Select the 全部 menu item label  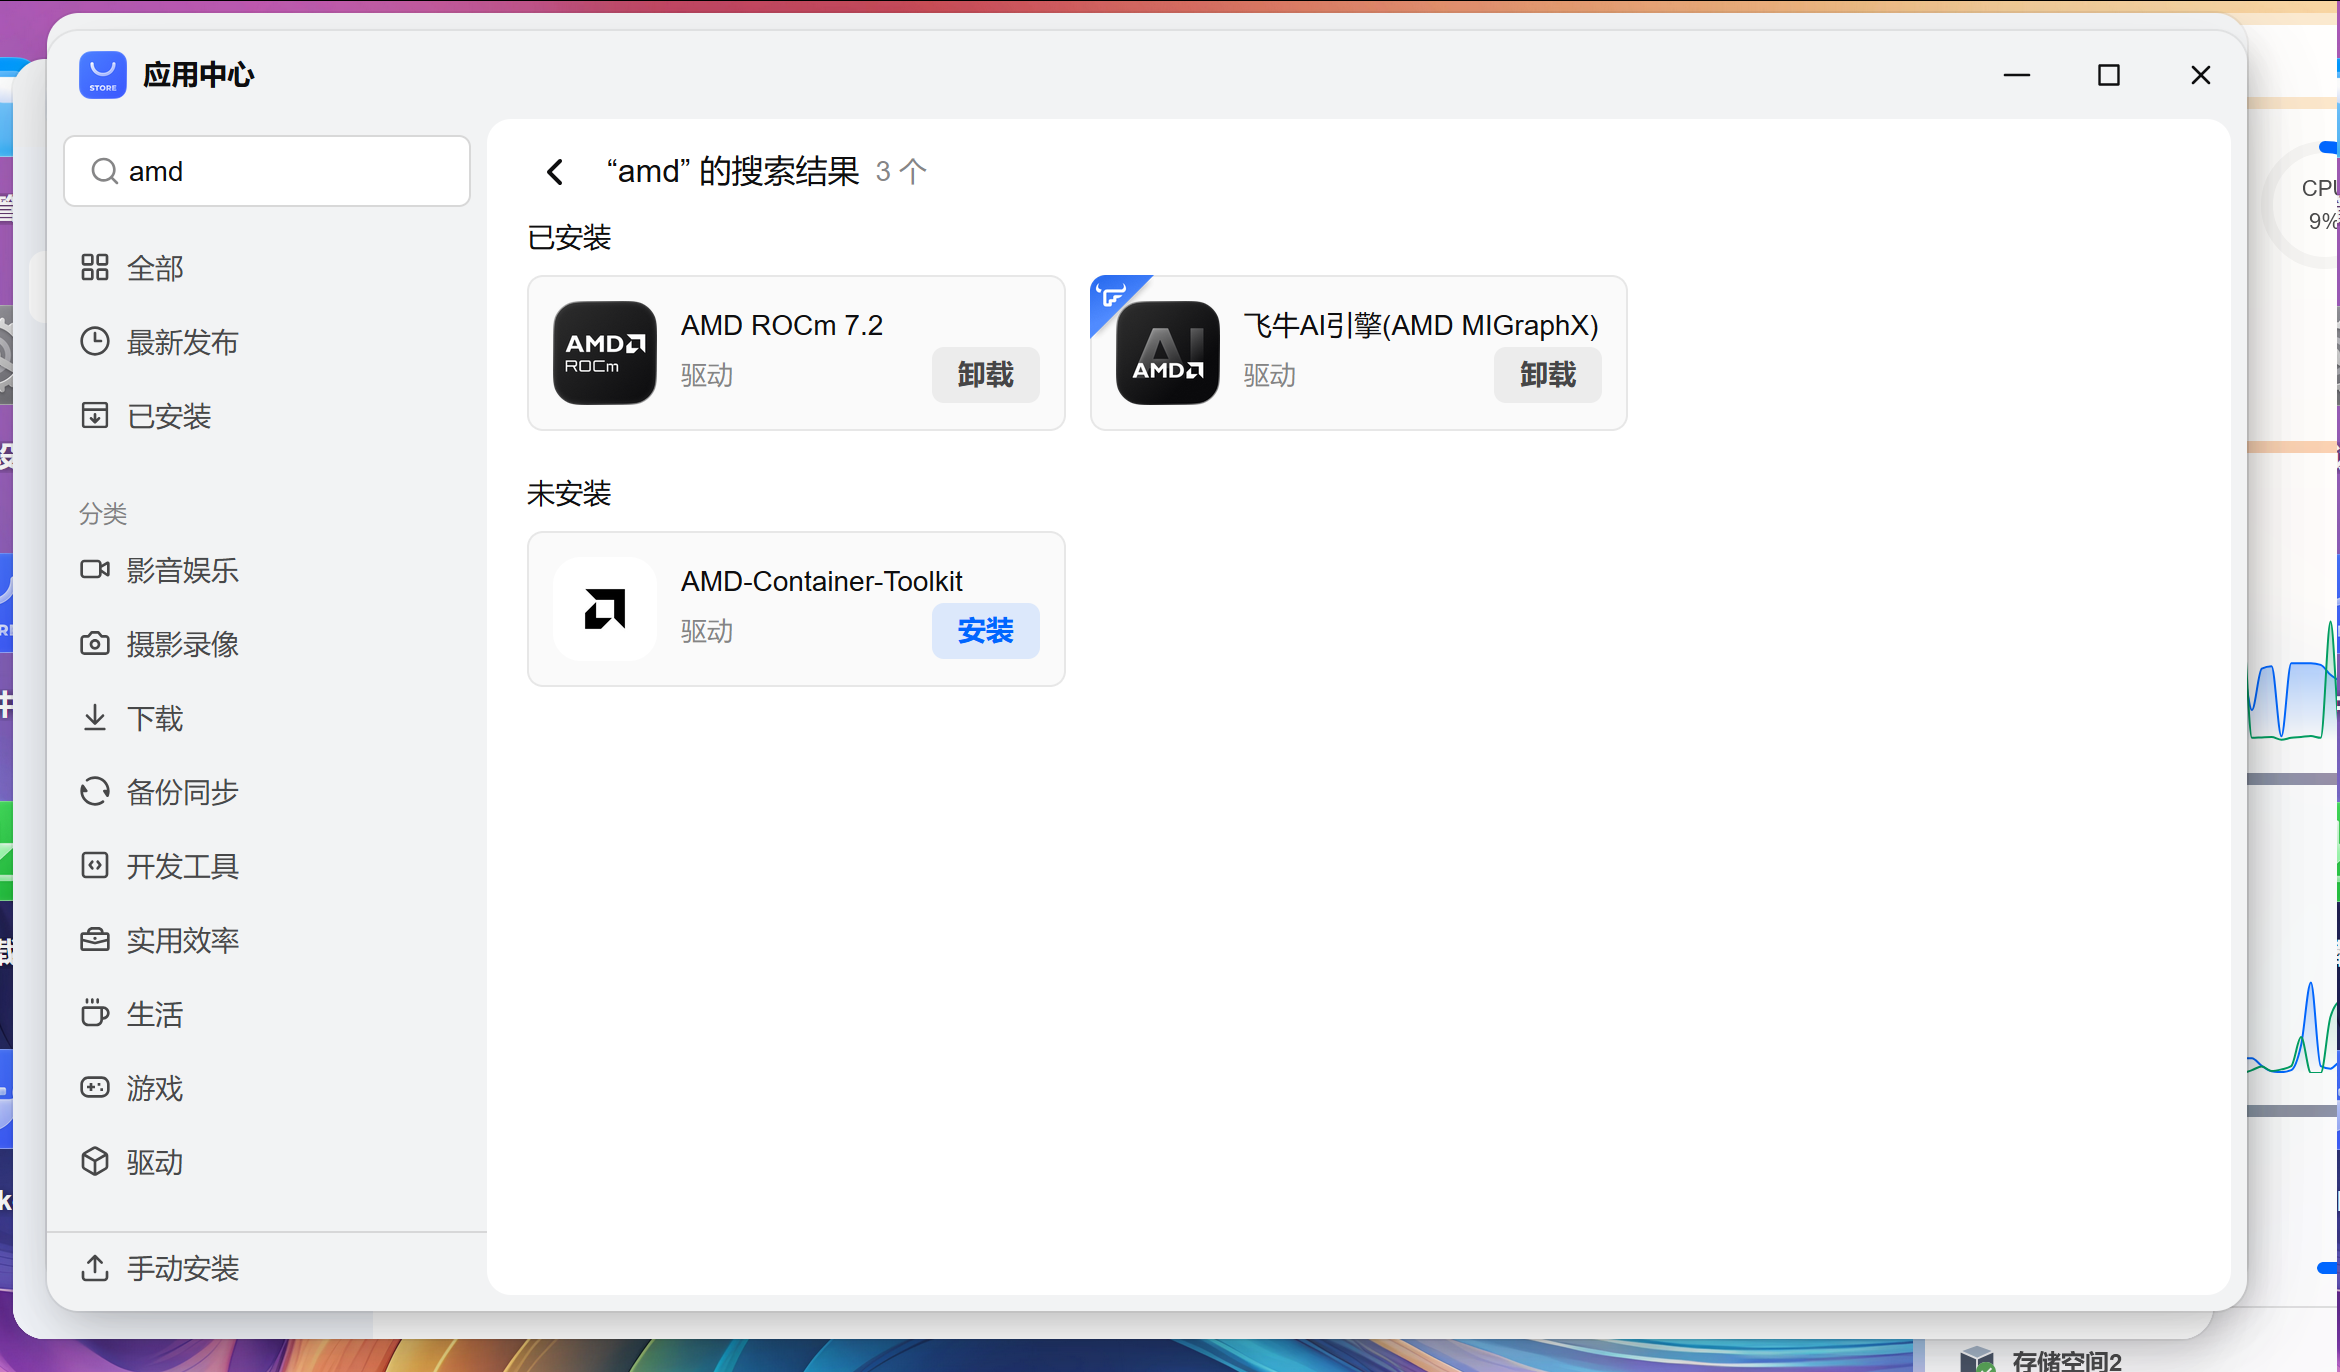155,268
